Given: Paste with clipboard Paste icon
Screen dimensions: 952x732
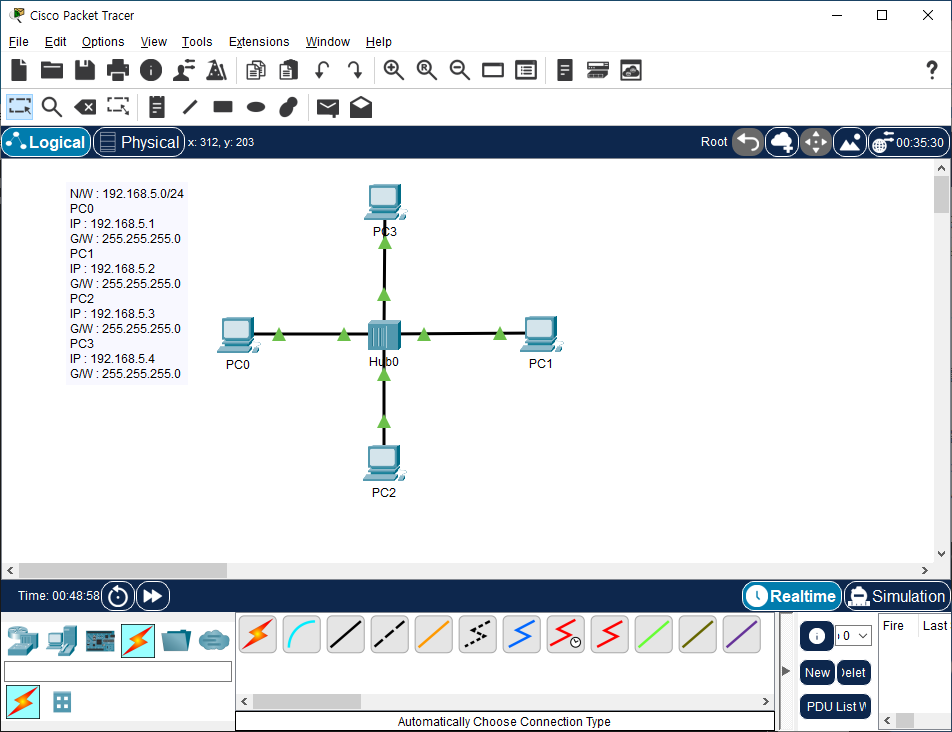Looking at the screenshot, I should coord(288,70).
